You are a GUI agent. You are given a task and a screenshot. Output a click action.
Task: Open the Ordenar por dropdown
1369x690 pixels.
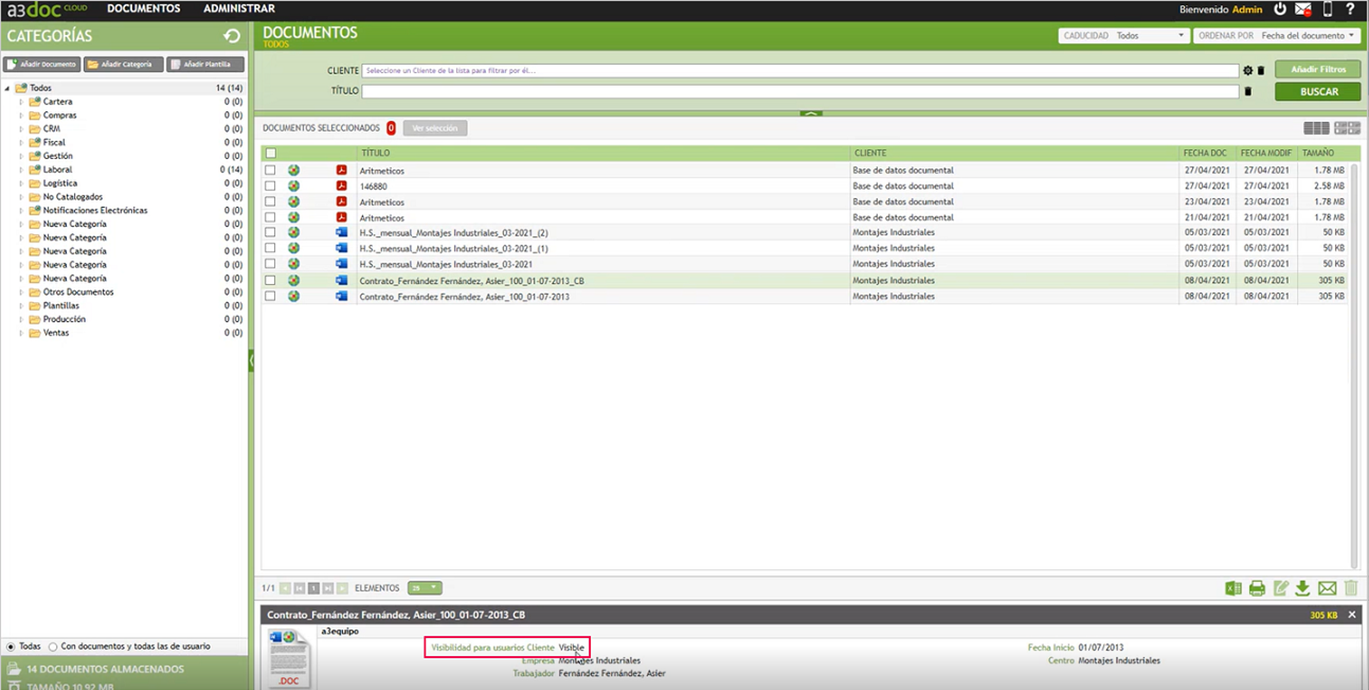1276,36
